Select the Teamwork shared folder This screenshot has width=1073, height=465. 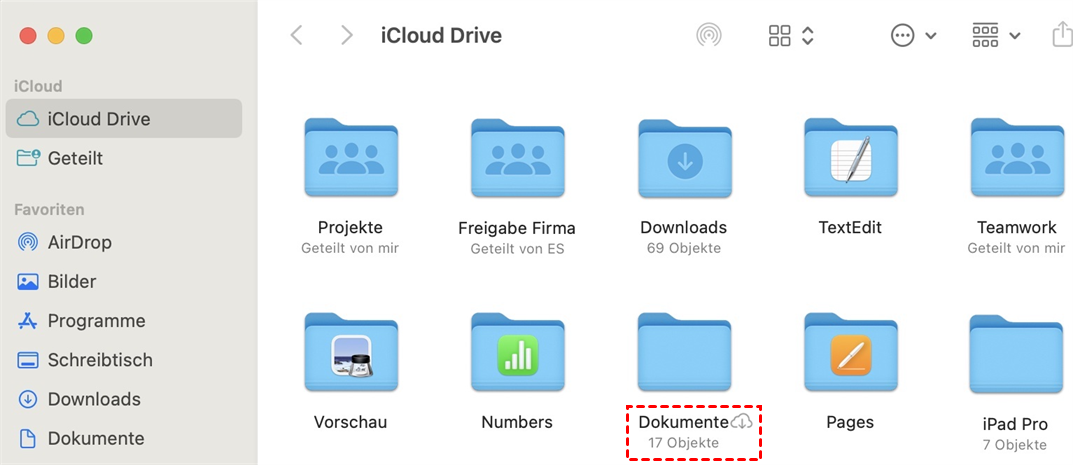pyautogui.click(x=1018, y=157)
